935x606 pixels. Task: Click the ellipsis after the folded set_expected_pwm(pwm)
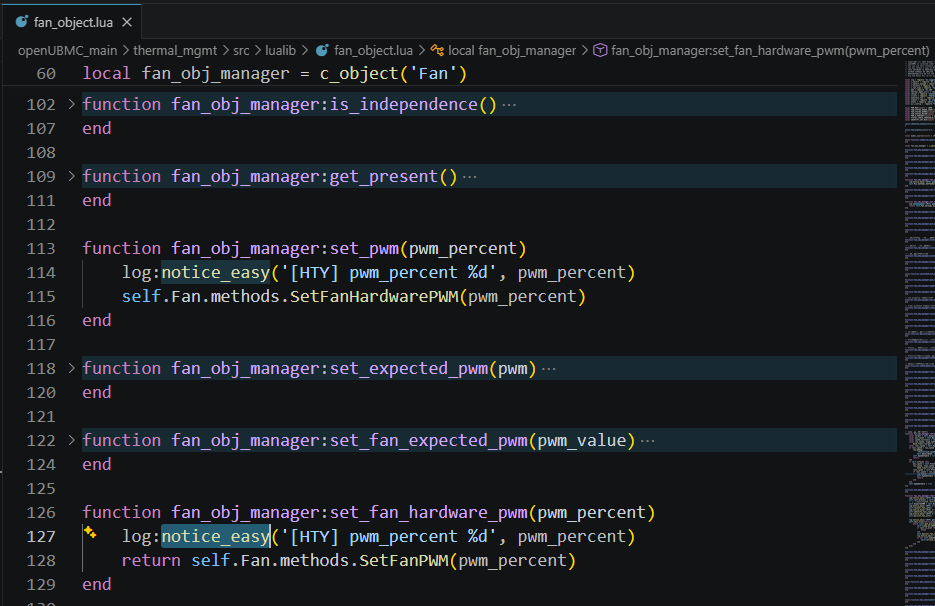pos(548,369)
